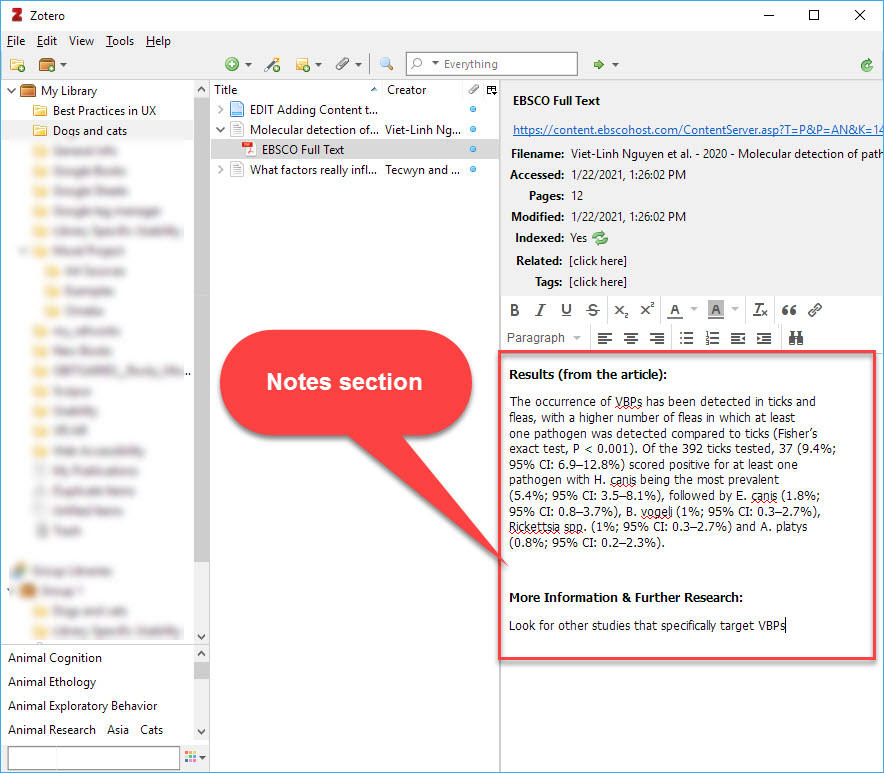Attach a file using the paperclip icon
The width and height of the screenshot is (884, 773).
click(345, 63)
